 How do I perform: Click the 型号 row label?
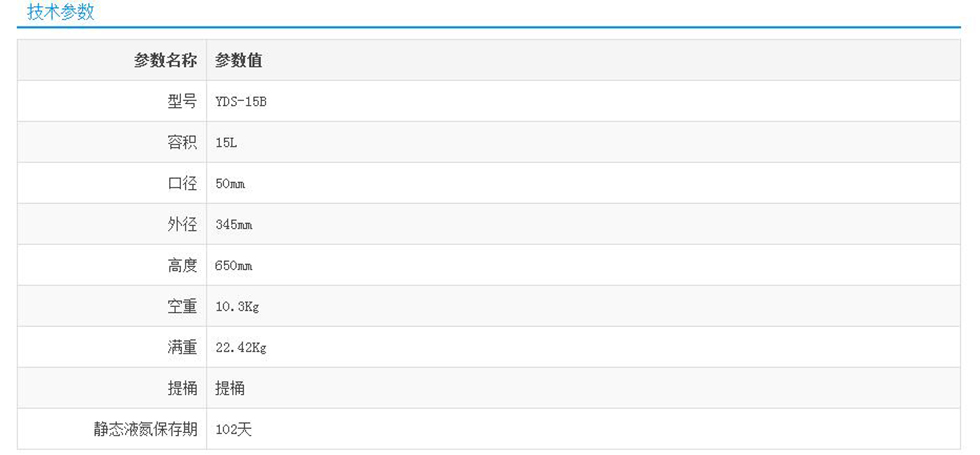pyautogui.click(x=182, y=101)
